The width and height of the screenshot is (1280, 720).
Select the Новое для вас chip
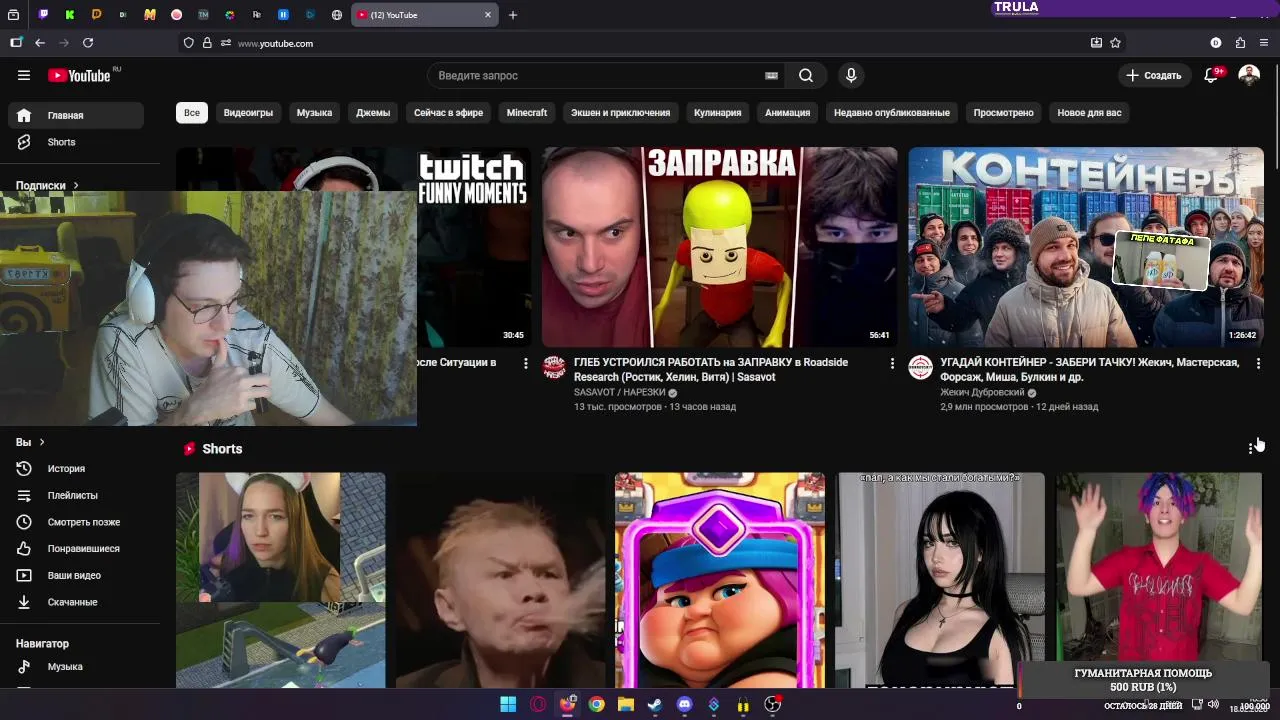1090,112
